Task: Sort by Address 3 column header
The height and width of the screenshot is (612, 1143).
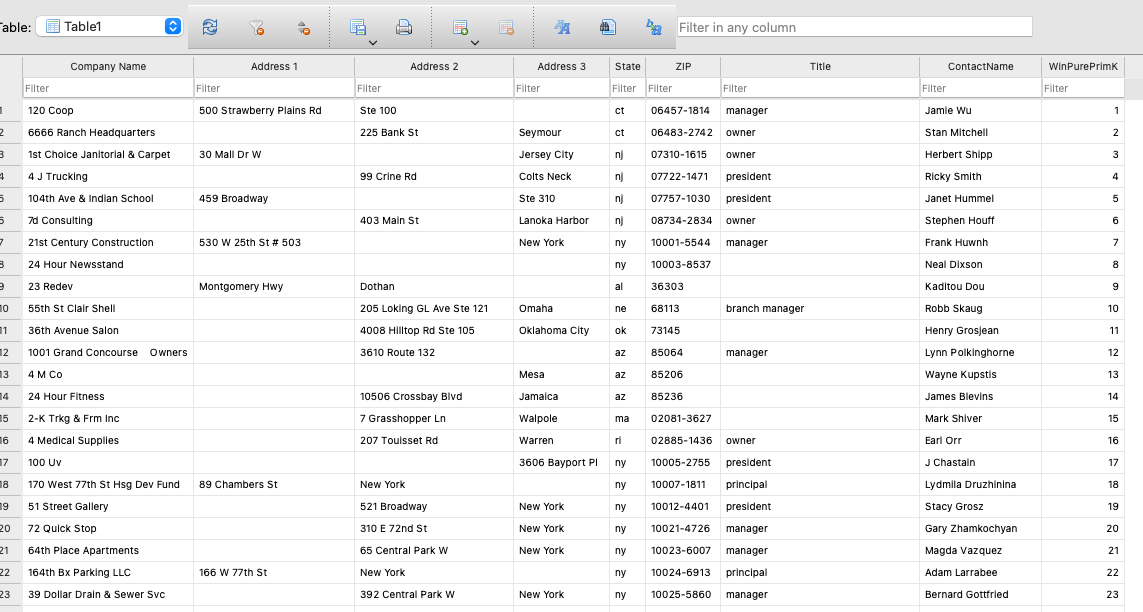Action: pyautogui.click(x=561, y=66)
